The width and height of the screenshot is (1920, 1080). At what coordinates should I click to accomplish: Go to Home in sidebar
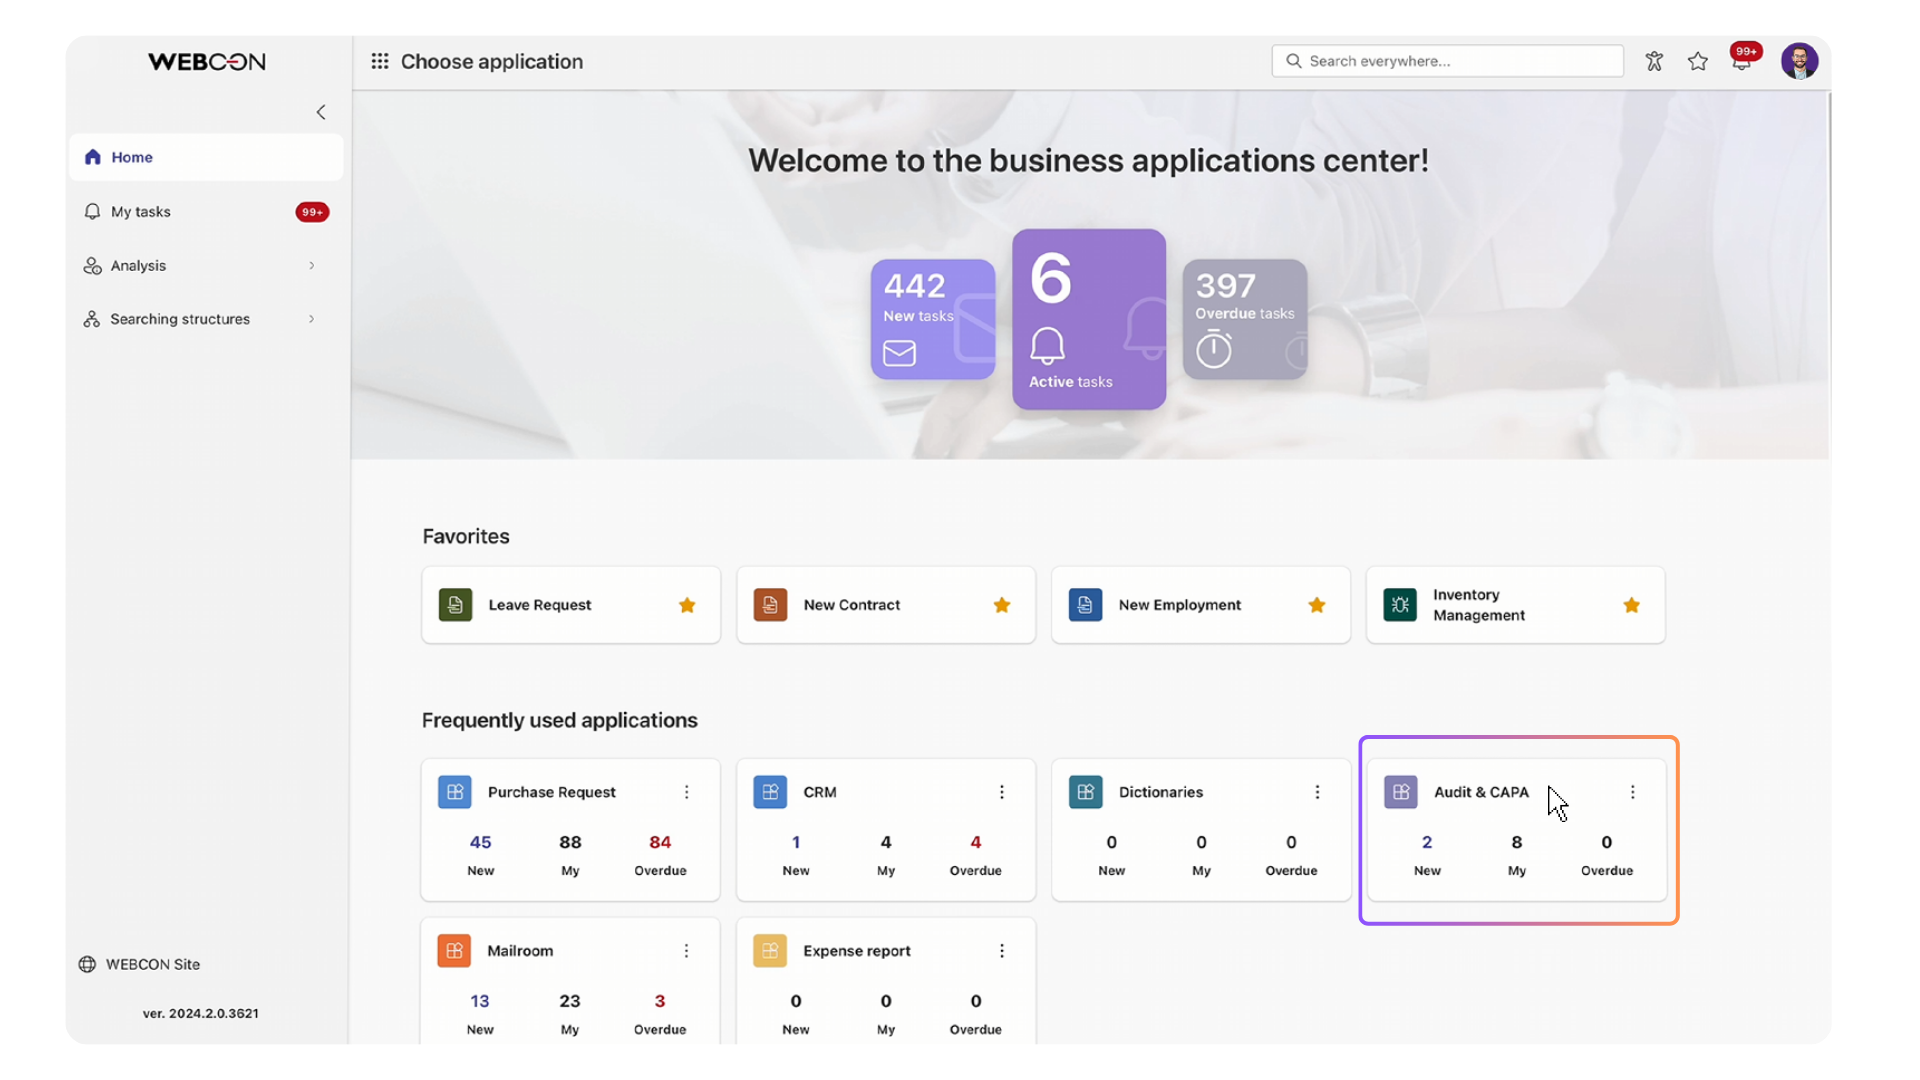tap(206, 157)
